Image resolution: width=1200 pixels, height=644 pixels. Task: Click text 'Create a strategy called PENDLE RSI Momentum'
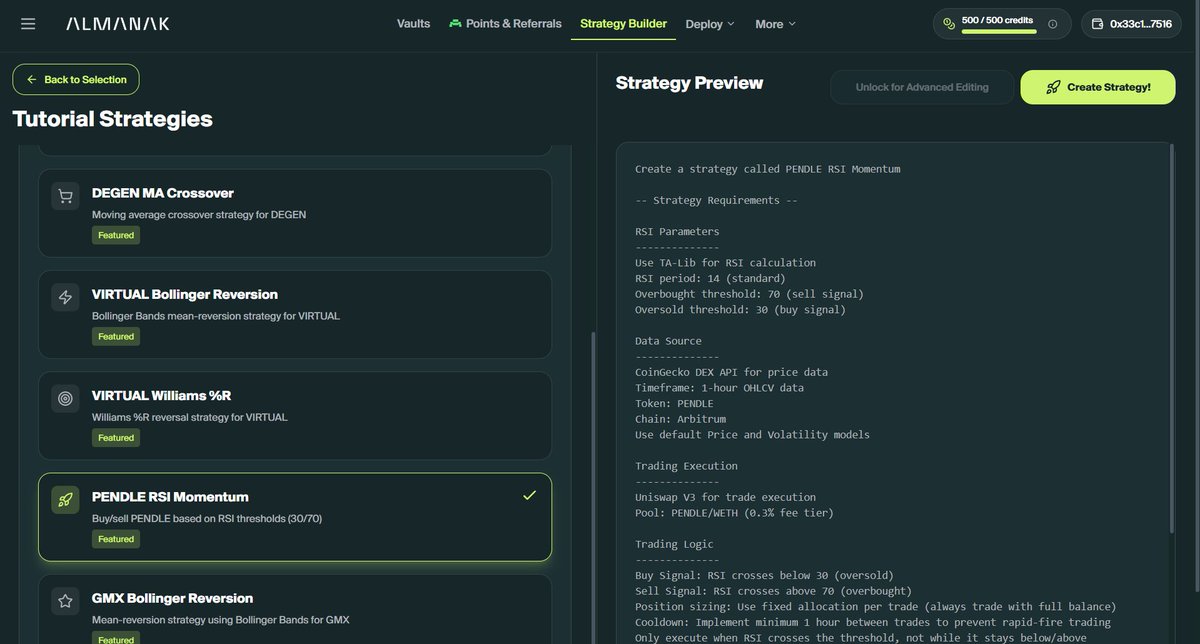(x=768, y=169)
